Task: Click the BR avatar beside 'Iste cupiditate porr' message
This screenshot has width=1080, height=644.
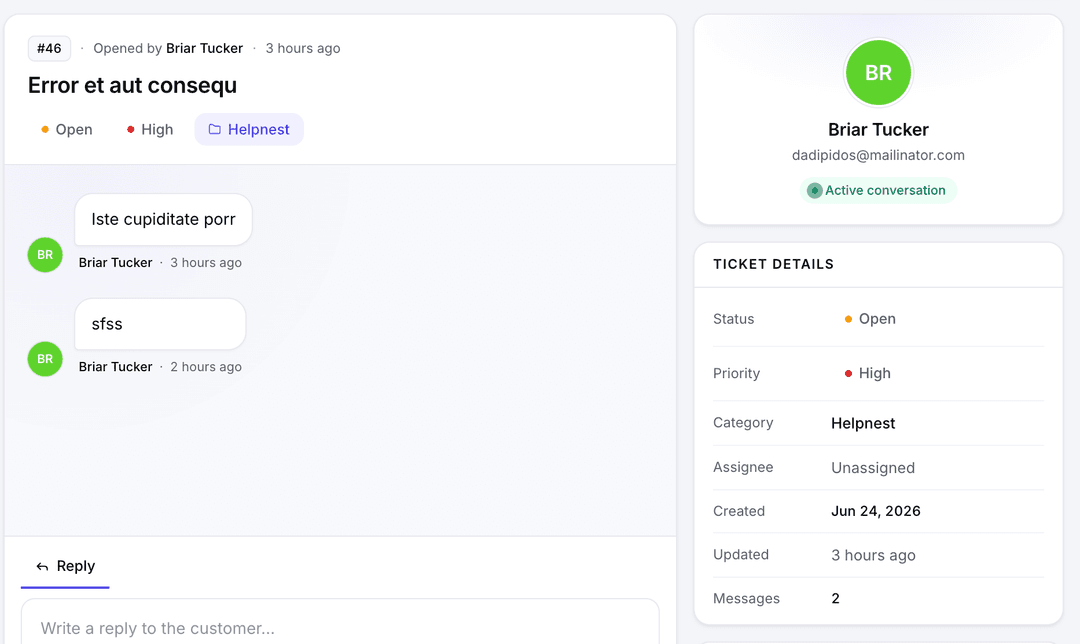Action: 45,255
